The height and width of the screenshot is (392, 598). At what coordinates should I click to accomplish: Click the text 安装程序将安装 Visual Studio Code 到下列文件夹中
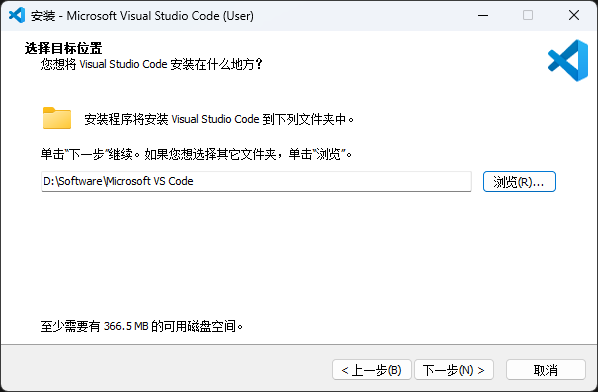219,119
